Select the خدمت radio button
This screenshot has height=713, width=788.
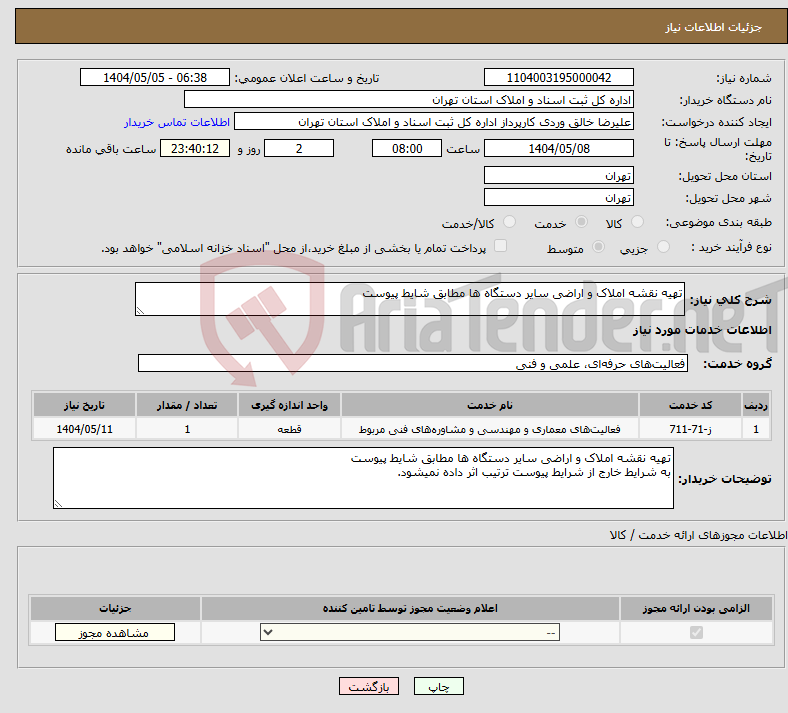[x=581, y=222]
